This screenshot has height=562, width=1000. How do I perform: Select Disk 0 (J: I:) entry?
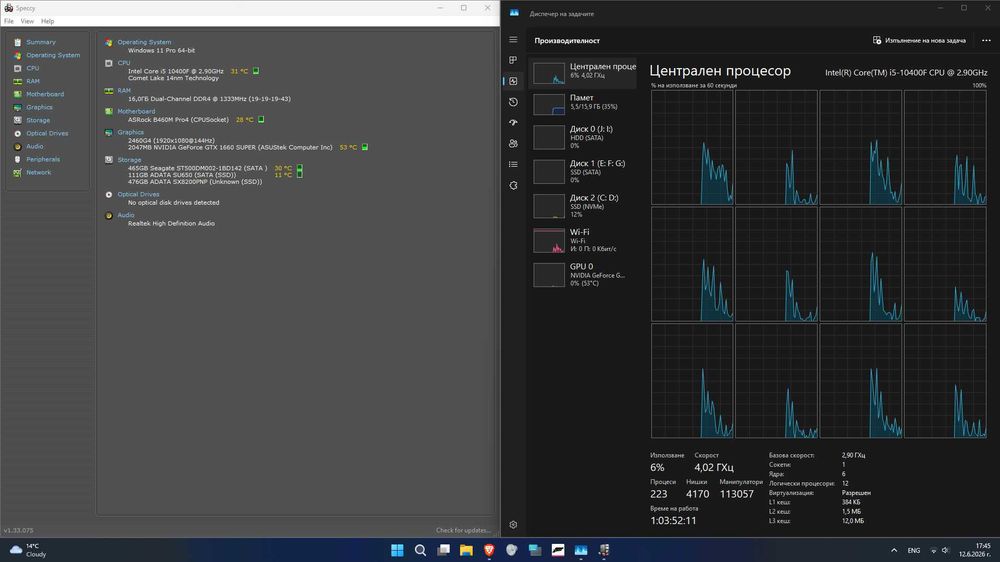pos(583,137)
